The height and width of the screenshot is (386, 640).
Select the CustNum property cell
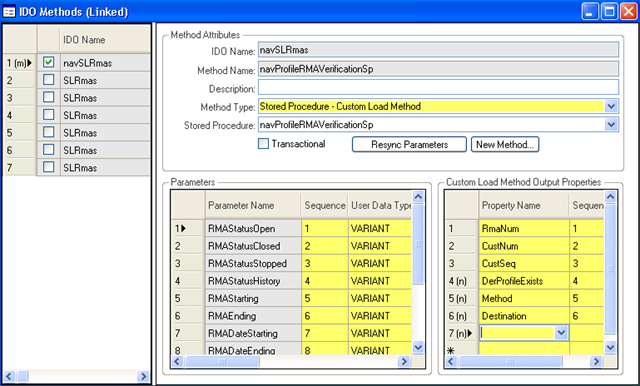(524, 246)
